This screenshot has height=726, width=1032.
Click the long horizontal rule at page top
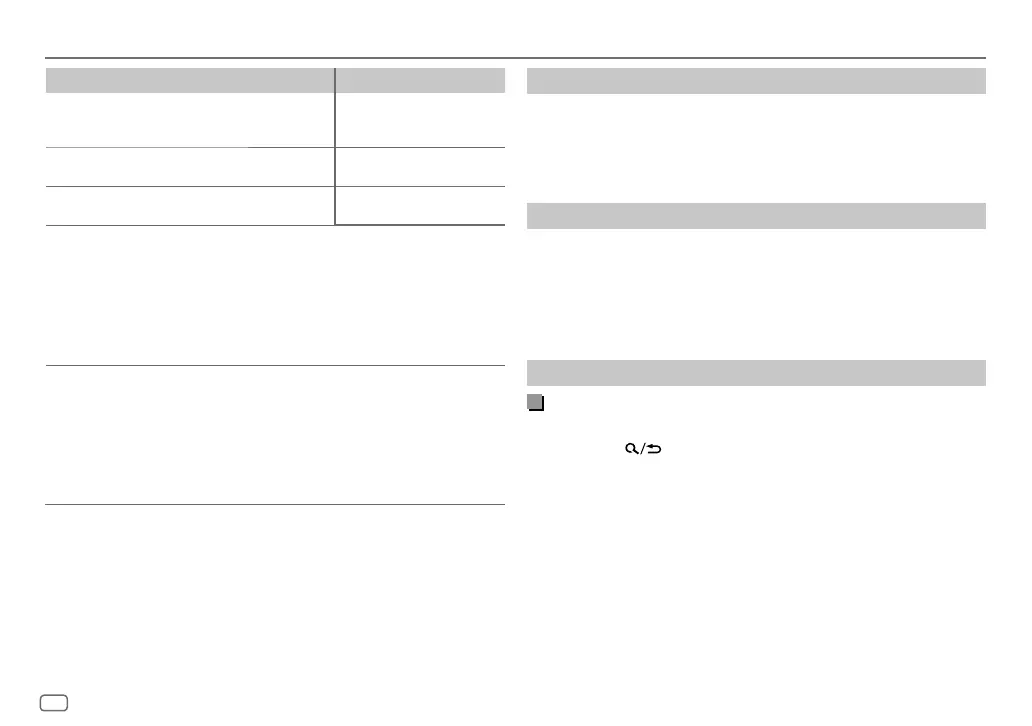coord(515,58)
